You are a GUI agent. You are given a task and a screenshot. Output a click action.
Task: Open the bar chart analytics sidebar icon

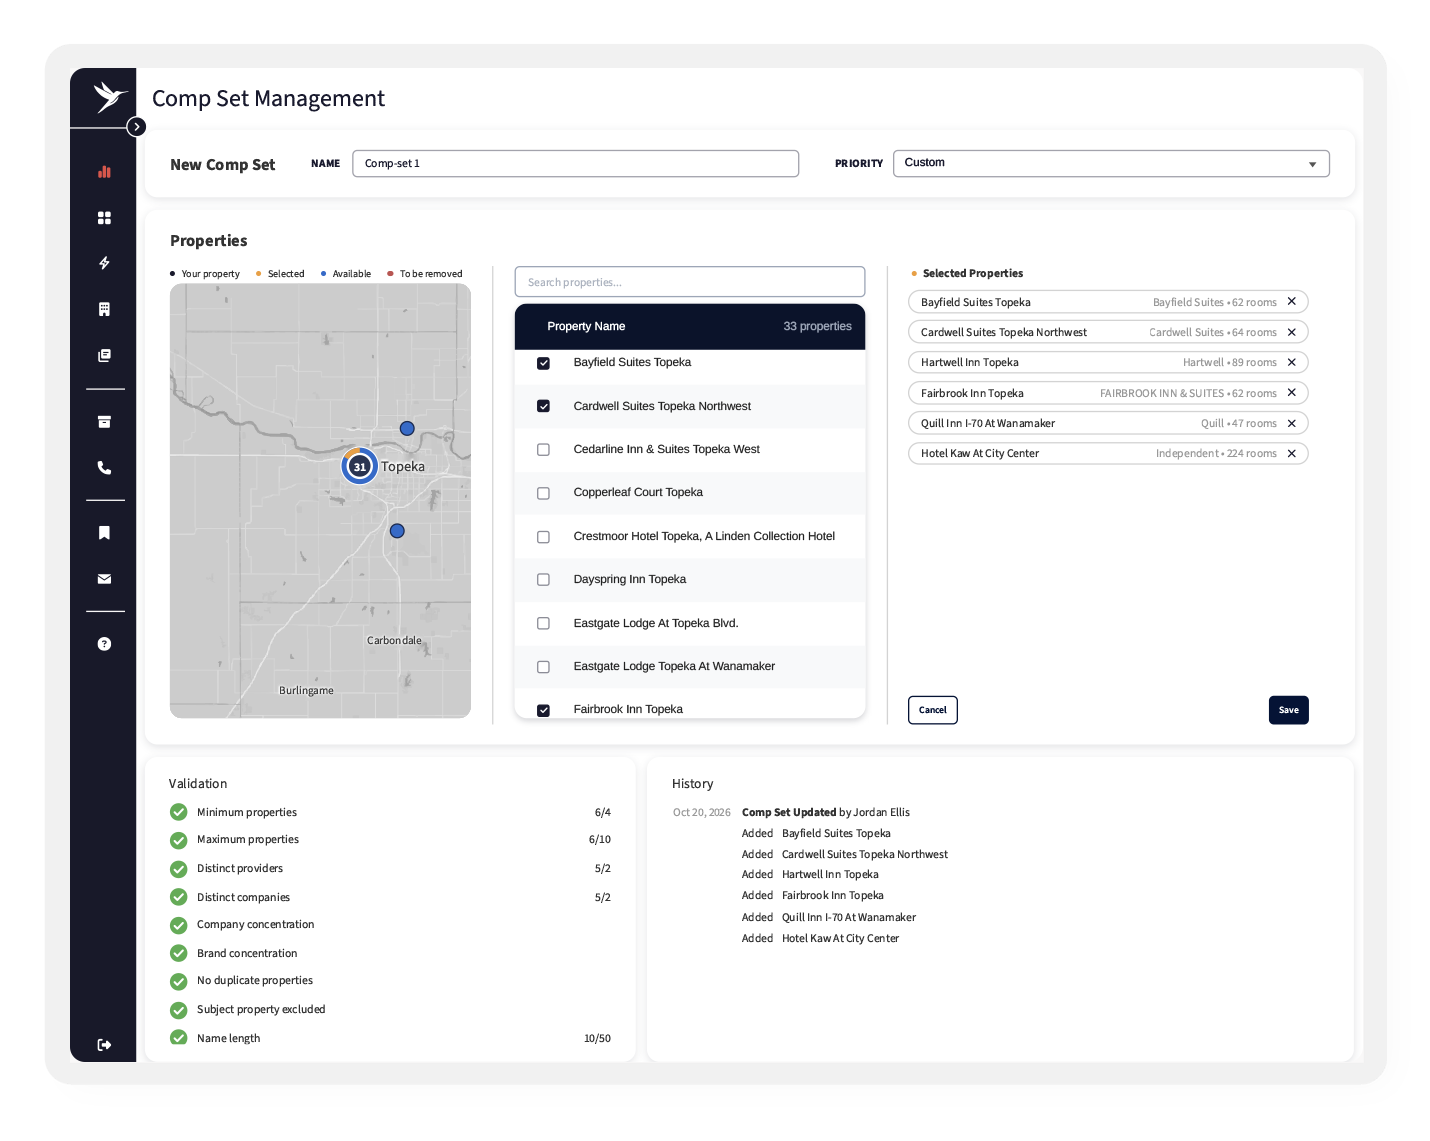[104, 172]
